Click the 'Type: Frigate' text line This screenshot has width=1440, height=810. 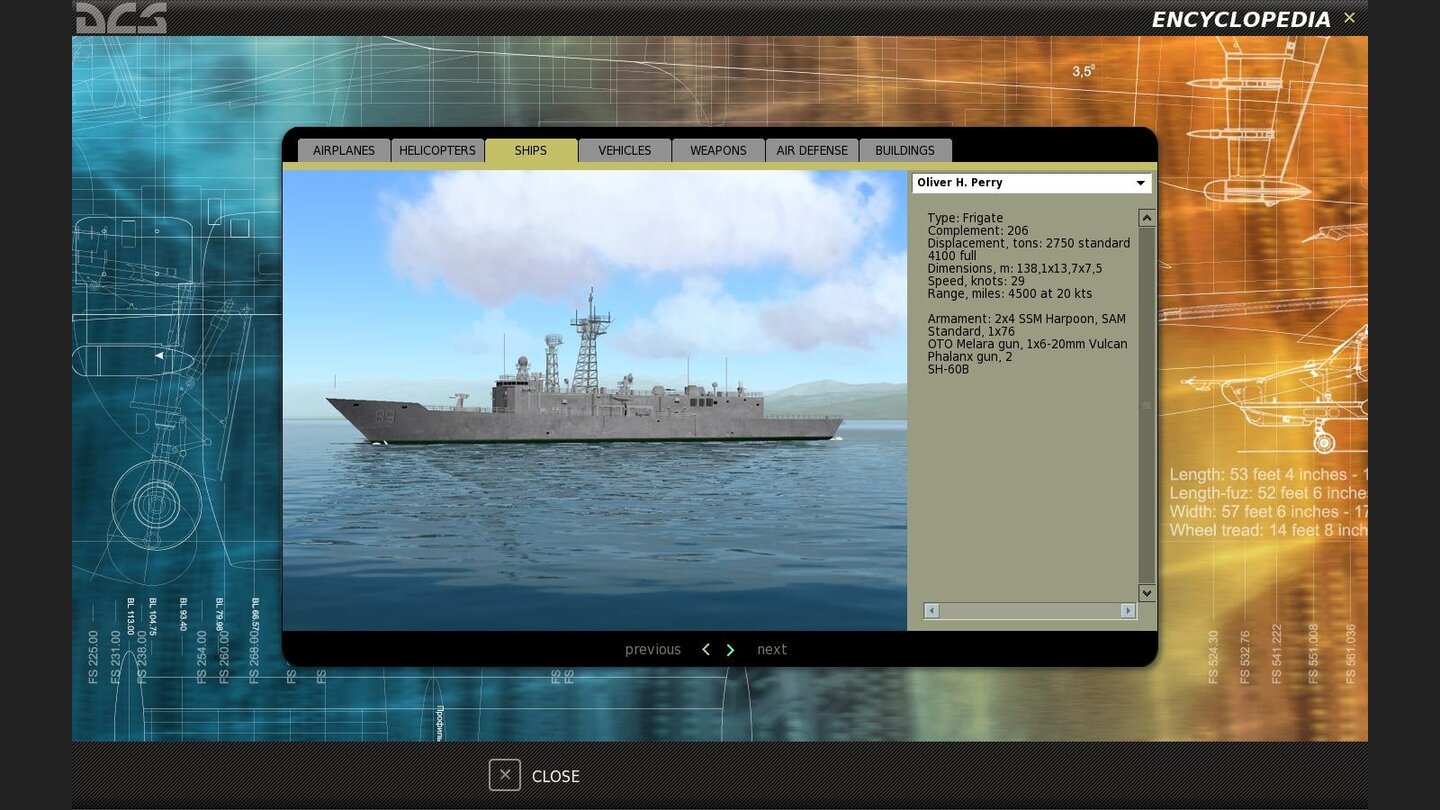965,218
